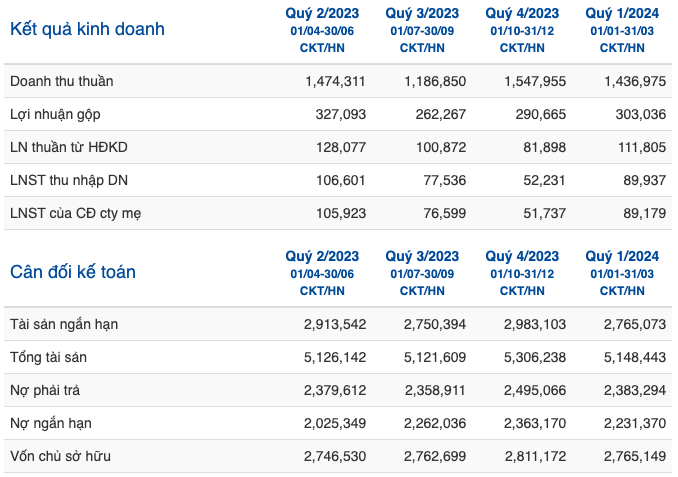This screenshot has height=477, width=678.
Task: Click revenue value 1,436,975 for Quý 1/2024
Action: [x=635, y=81]
